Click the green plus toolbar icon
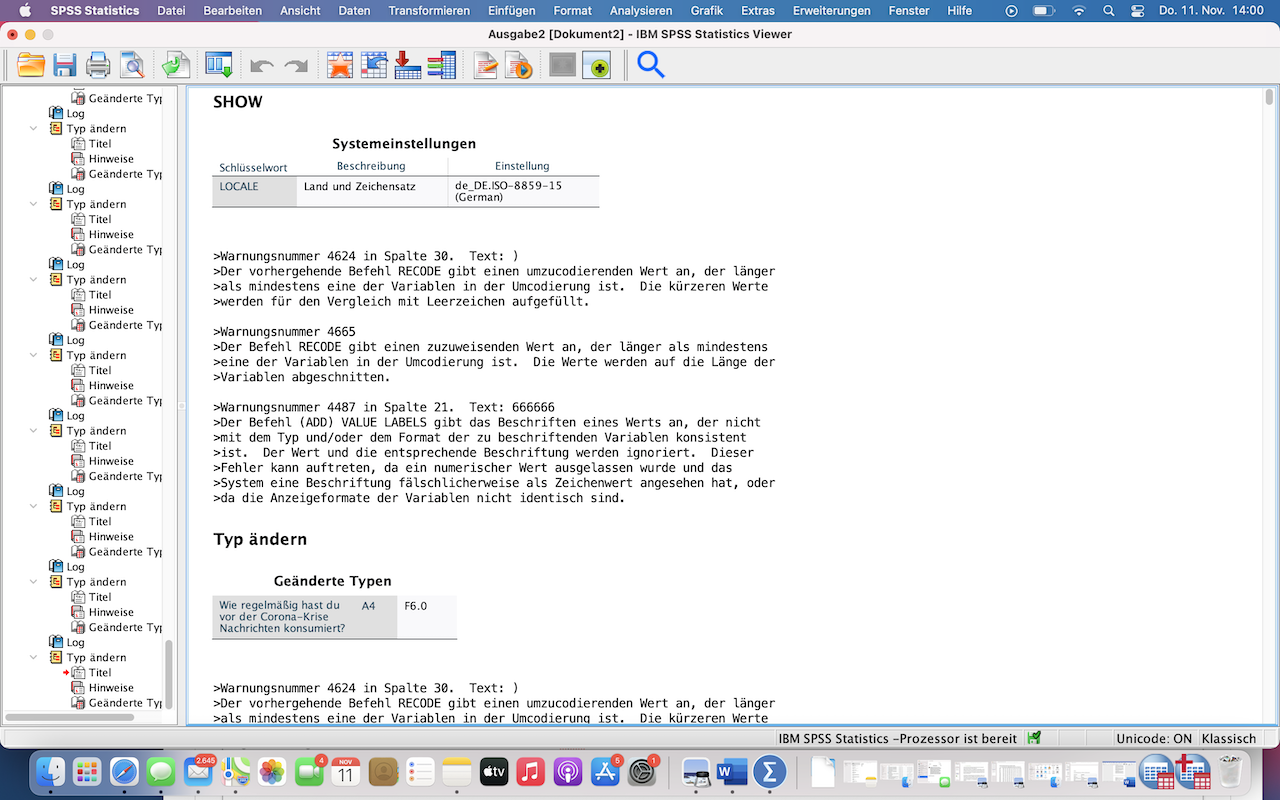The width and height of the screenshot is (1280, 800). [x=597, y=66]
